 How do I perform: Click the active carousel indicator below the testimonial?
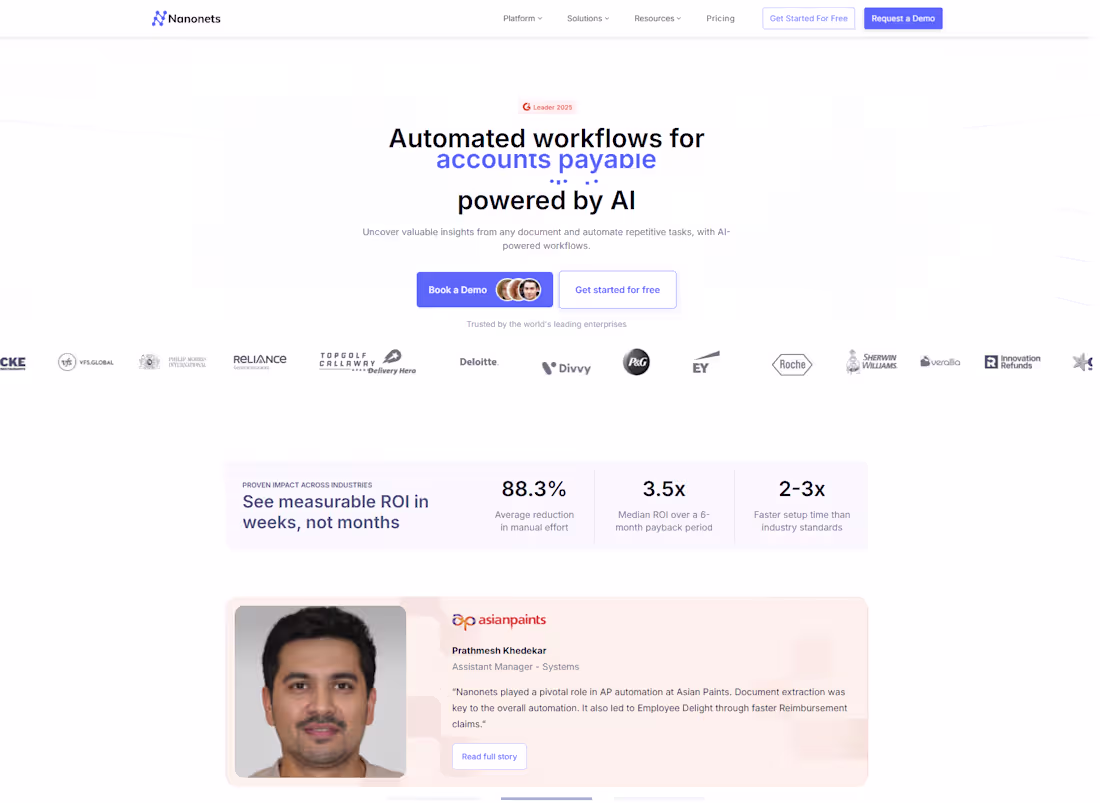[546, 800]
